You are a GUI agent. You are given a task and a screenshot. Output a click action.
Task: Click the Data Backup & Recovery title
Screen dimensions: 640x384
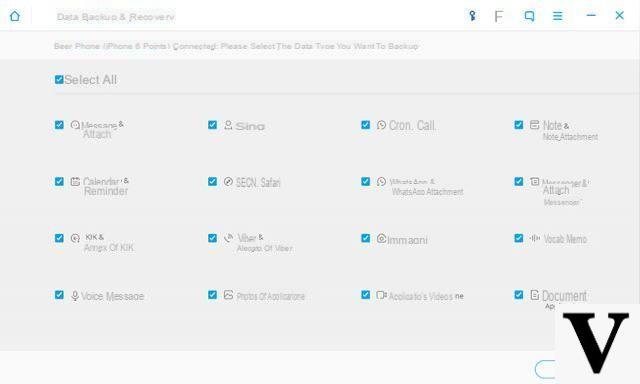coord(116,17)
